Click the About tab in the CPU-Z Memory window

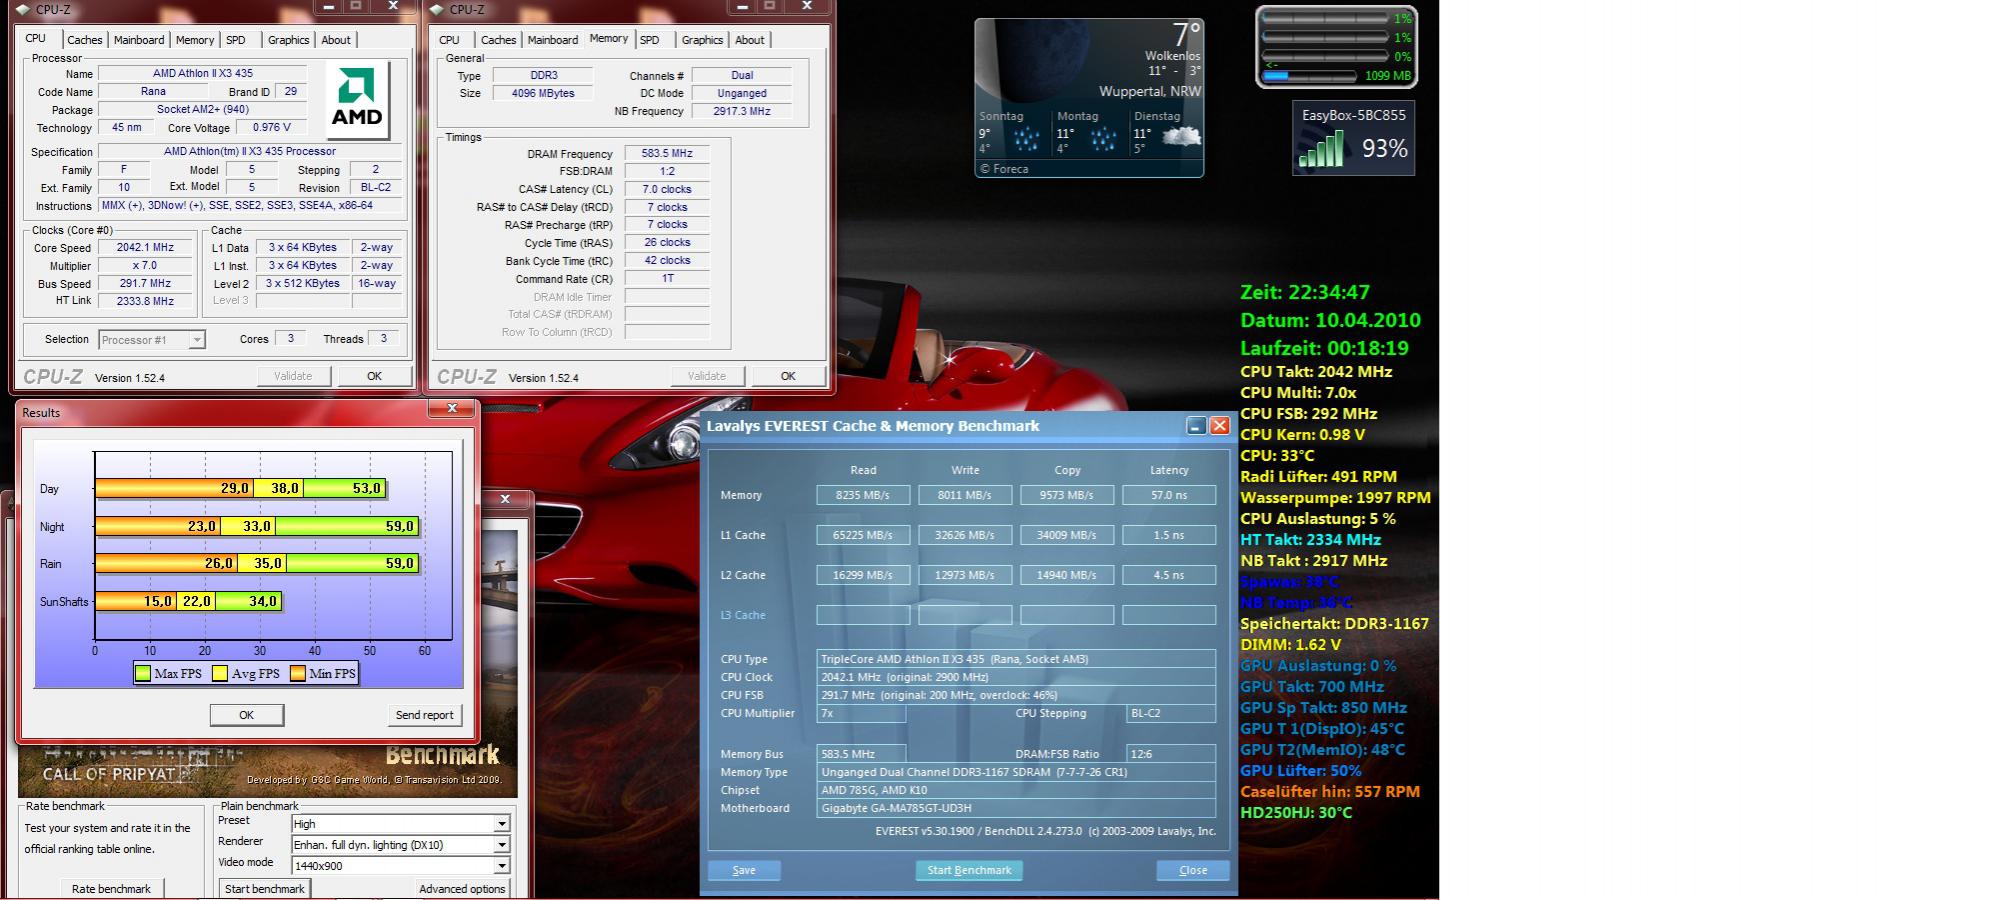coord(750,40)
